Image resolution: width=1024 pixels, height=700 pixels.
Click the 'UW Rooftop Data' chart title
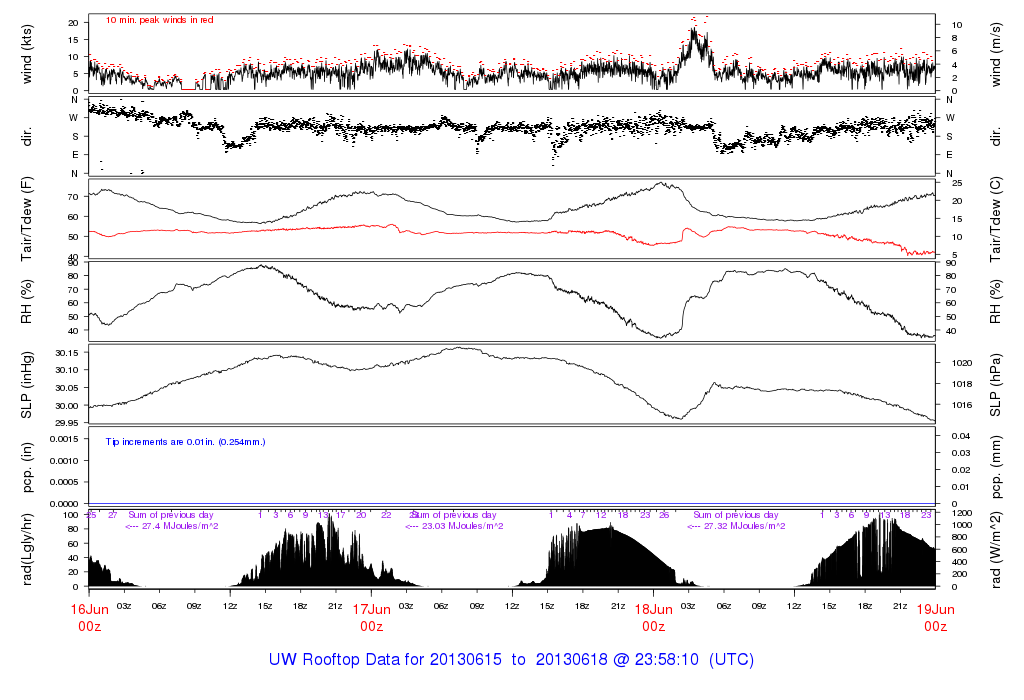pyautogui.click(x=511, y=660)
